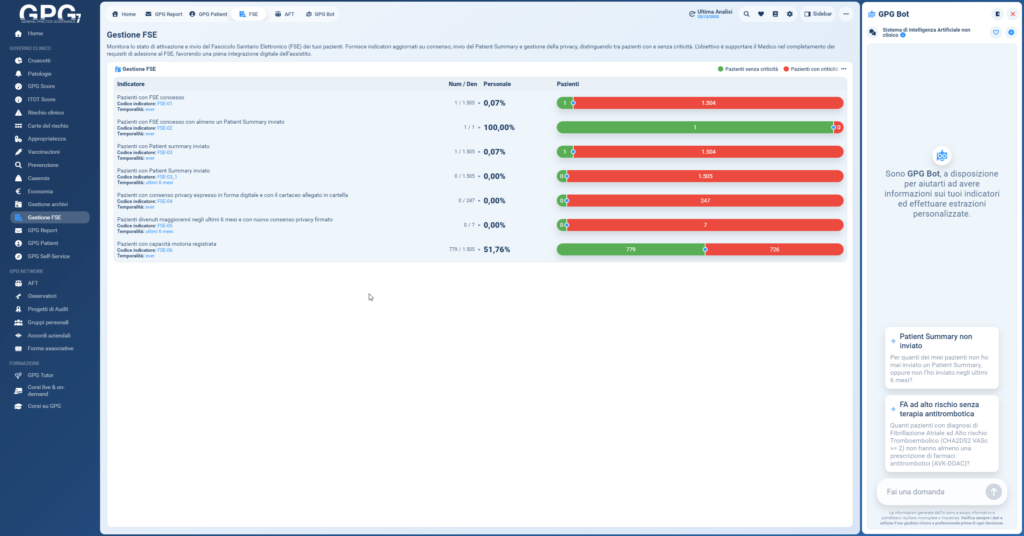Open the three-dots menu in top toolbar
This screenshot has height=536, width=1024.
tap(846, 14)
